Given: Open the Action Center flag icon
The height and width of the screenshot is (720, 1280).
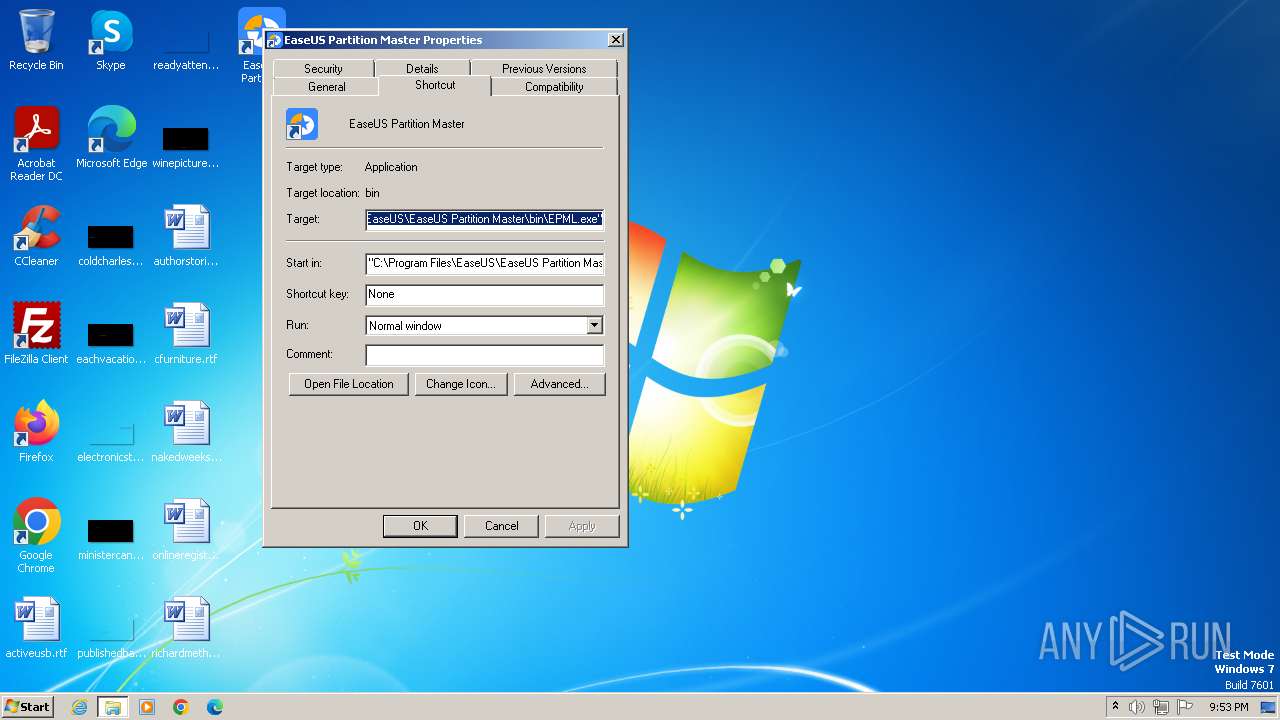Looking at the screenshot, I should tap(1185, 707).
